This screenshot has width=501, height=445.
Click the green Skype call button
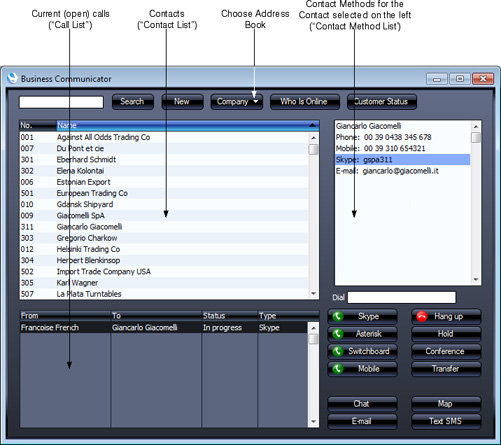362,316
